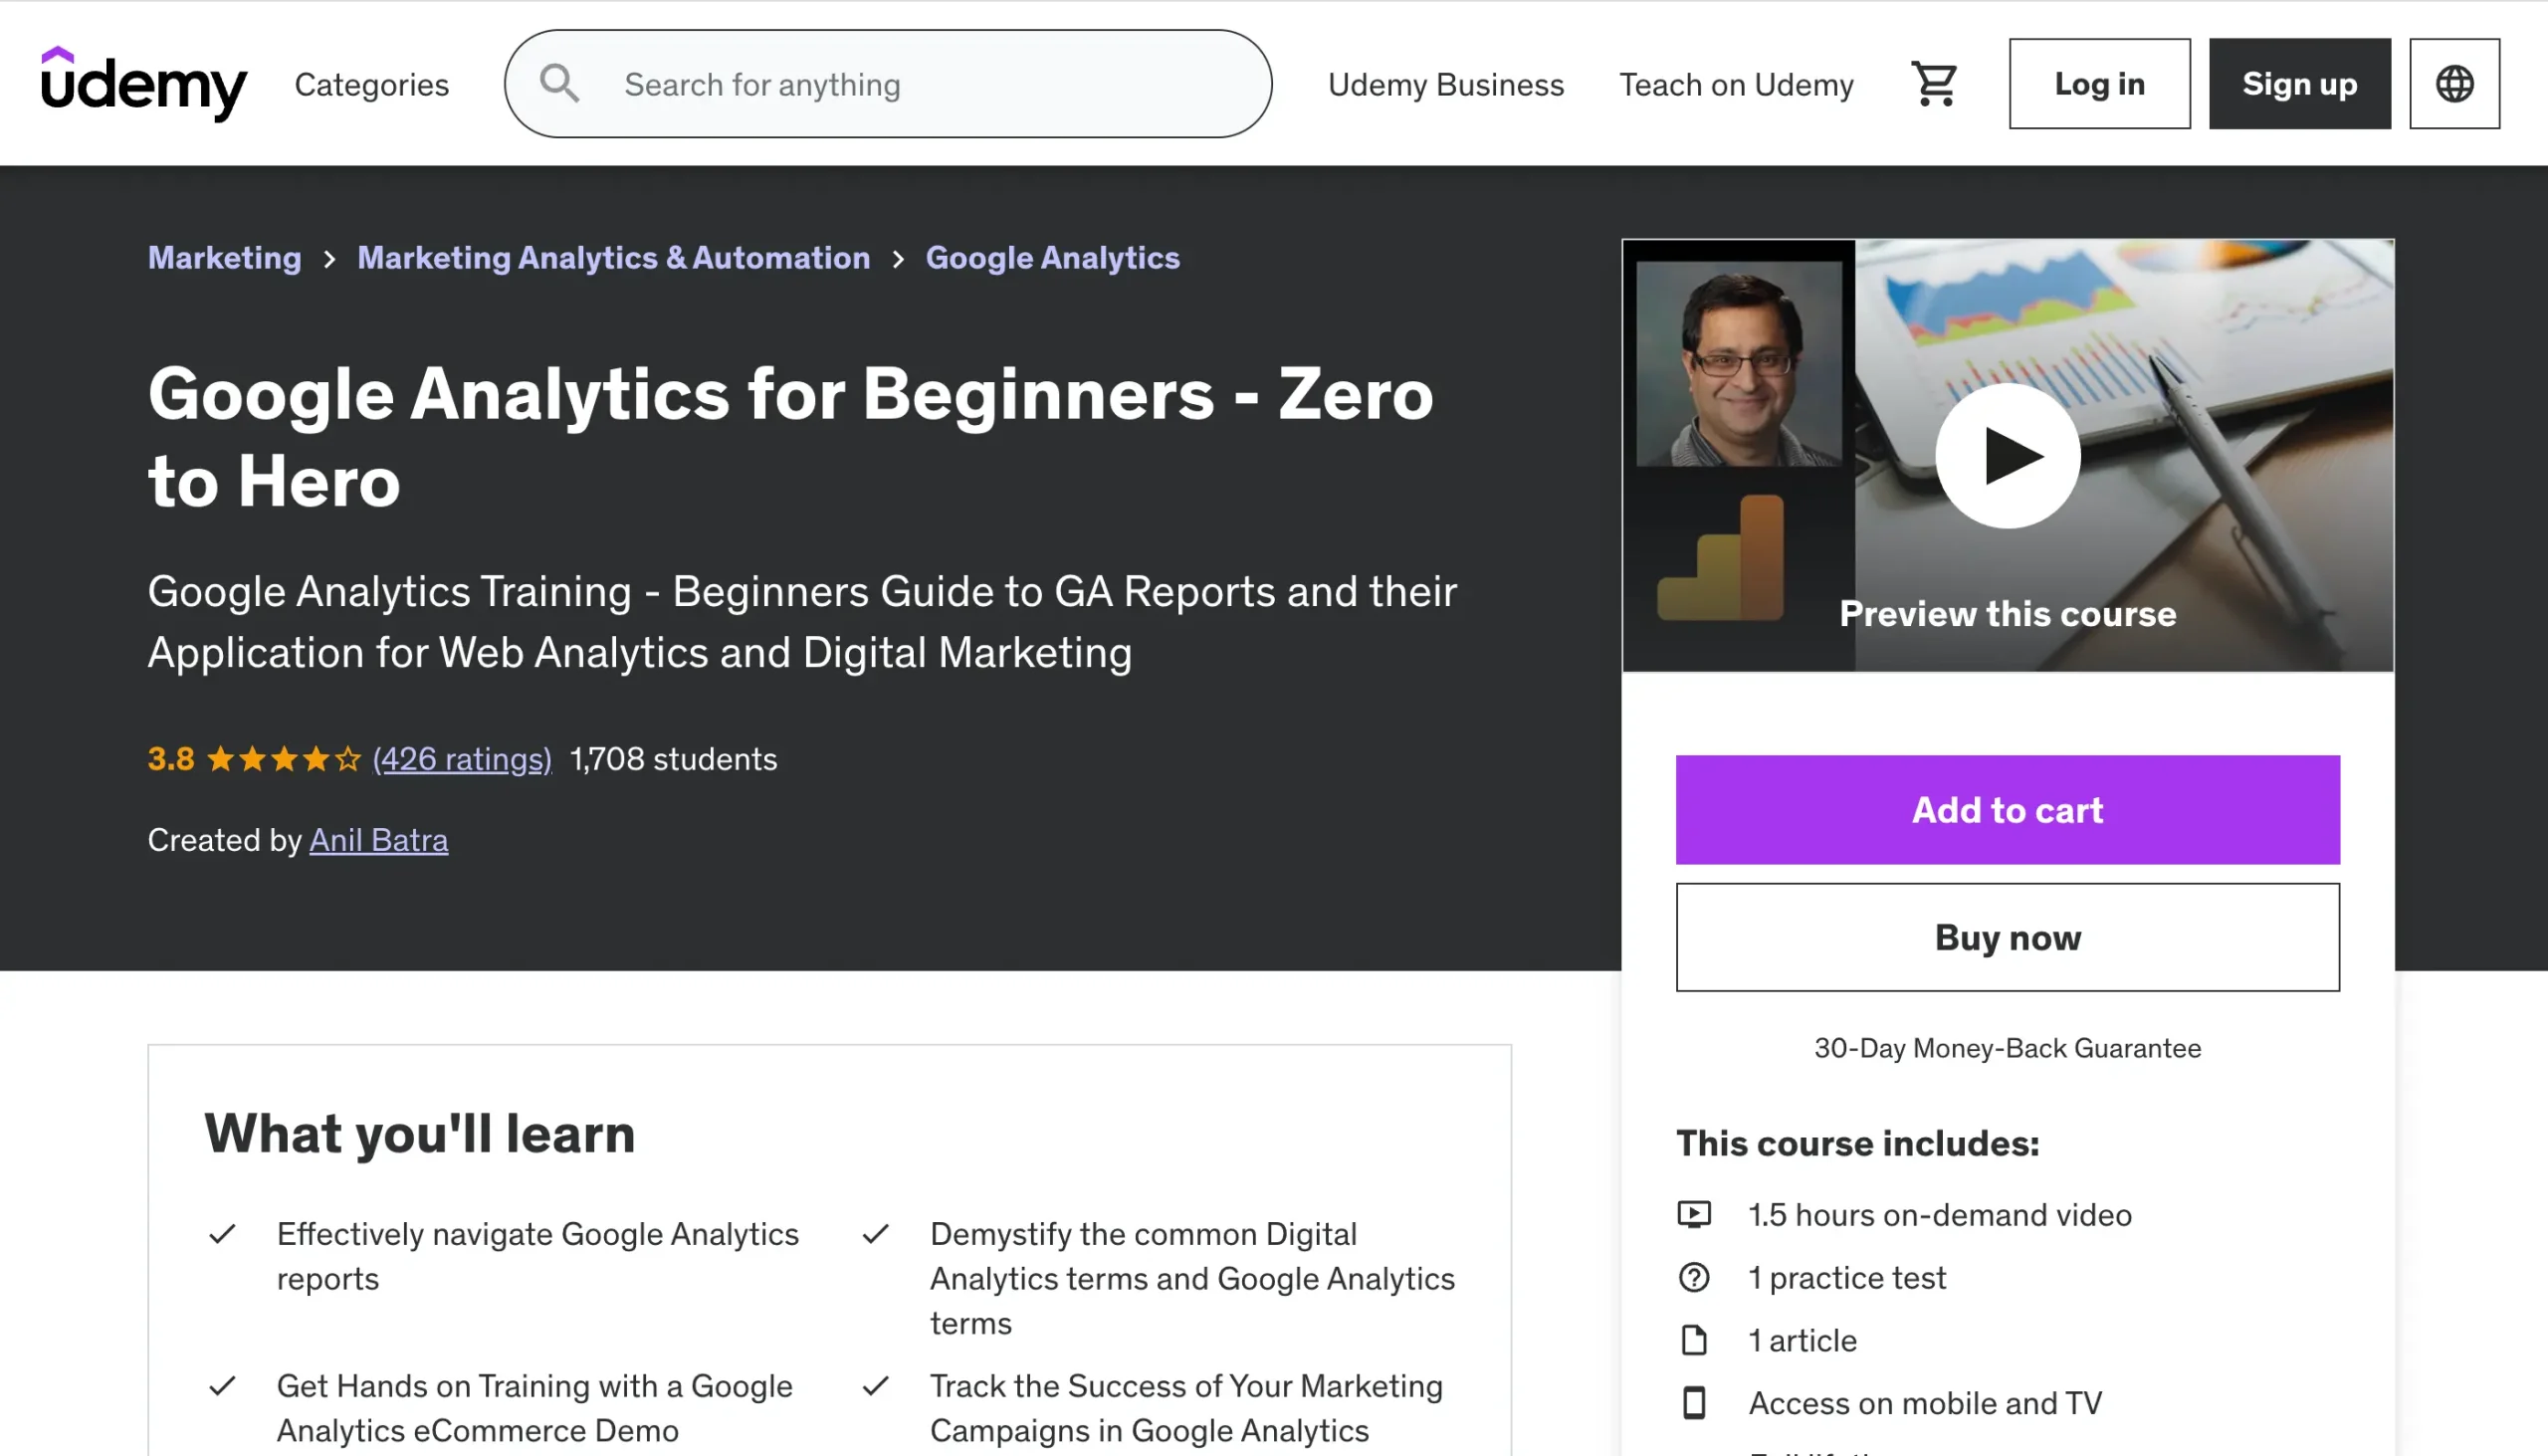Open instructor Anil Batra's profile link
Image resolution: width=2548 pixels, height=1456 pixels.
pos(378,840)
